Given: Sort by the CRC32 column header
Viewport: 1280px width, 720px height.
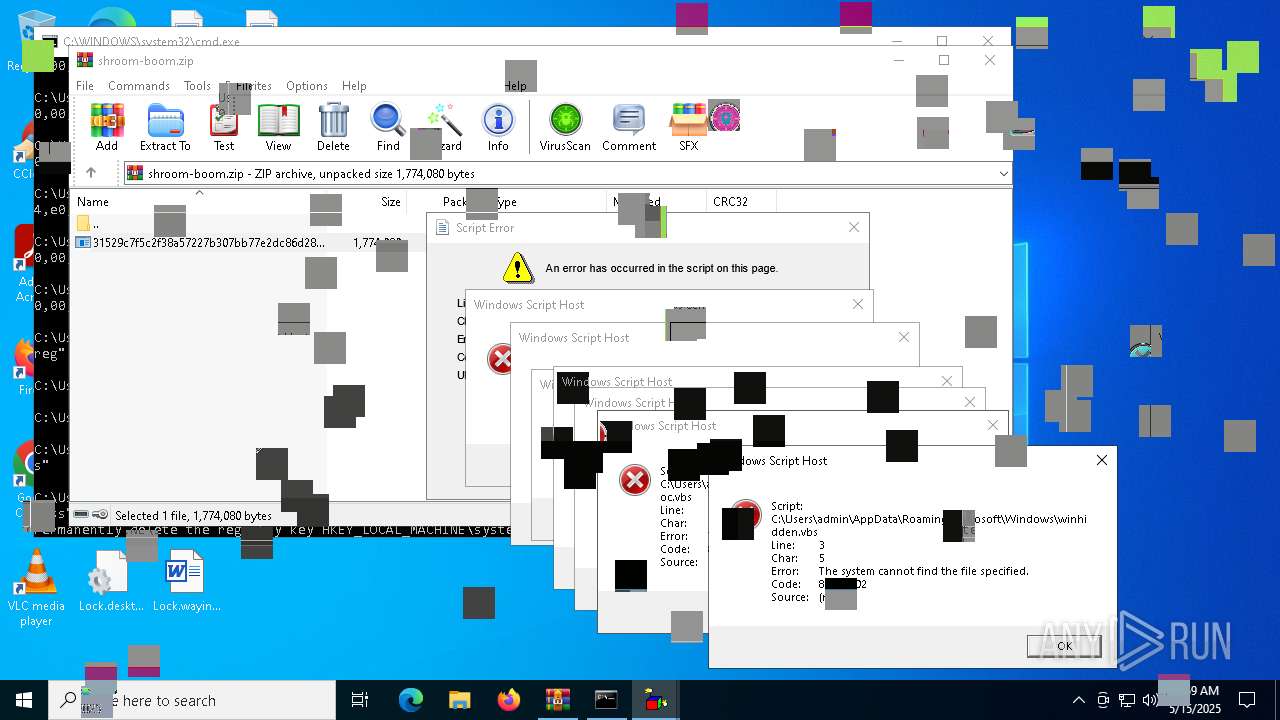Looking at the screenshot, I should (x=730, y=202).
